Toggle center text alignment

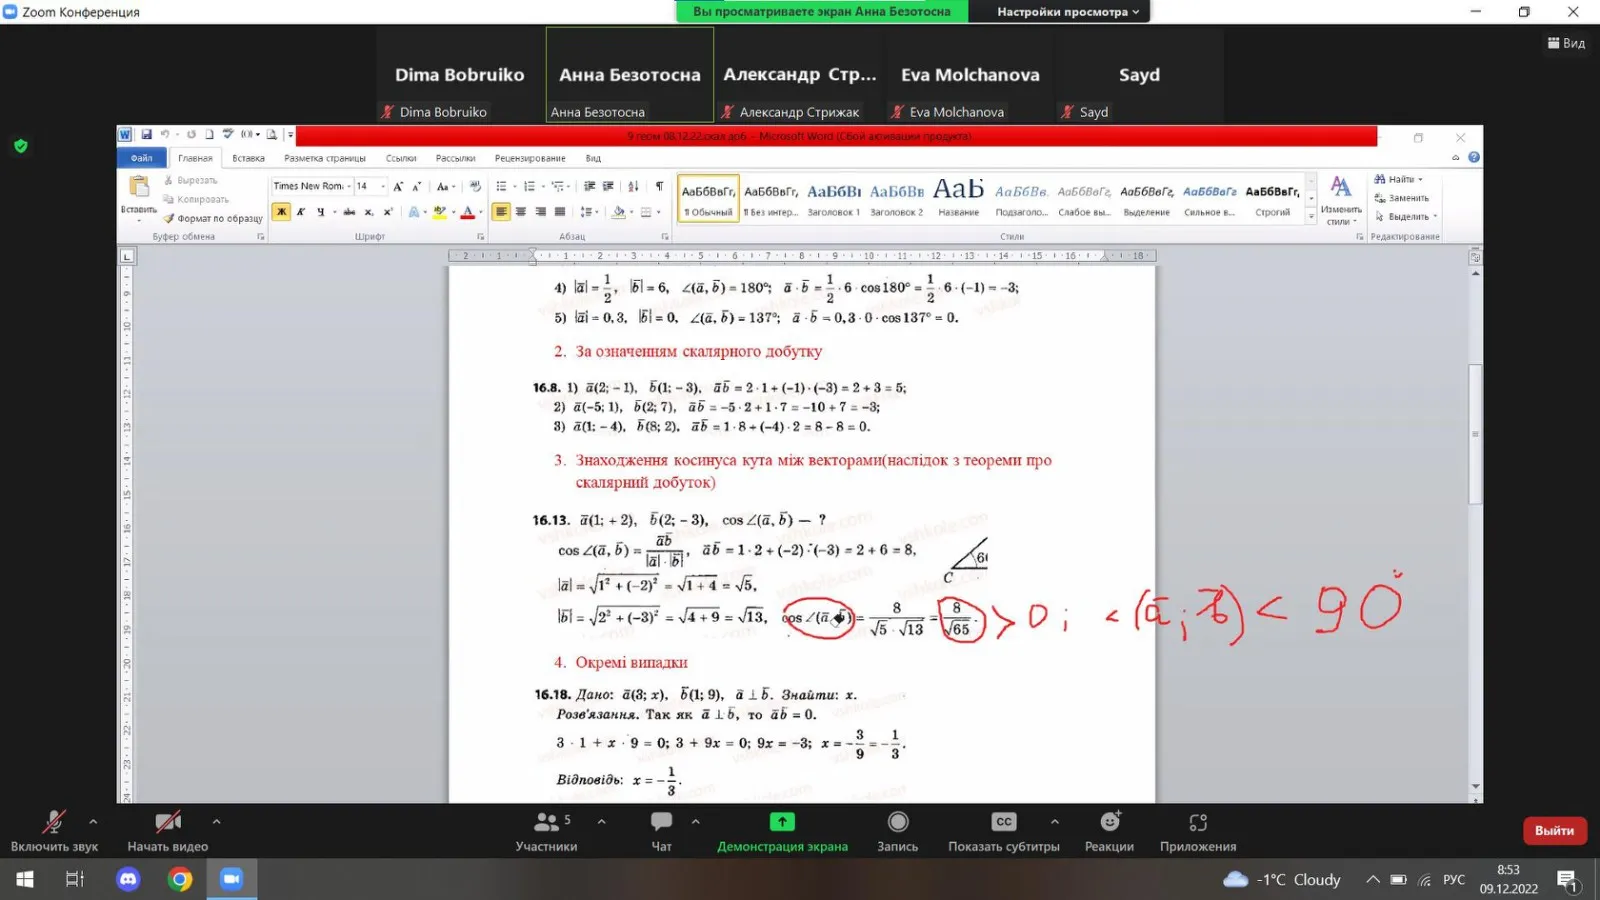click(x=520, y=211)
